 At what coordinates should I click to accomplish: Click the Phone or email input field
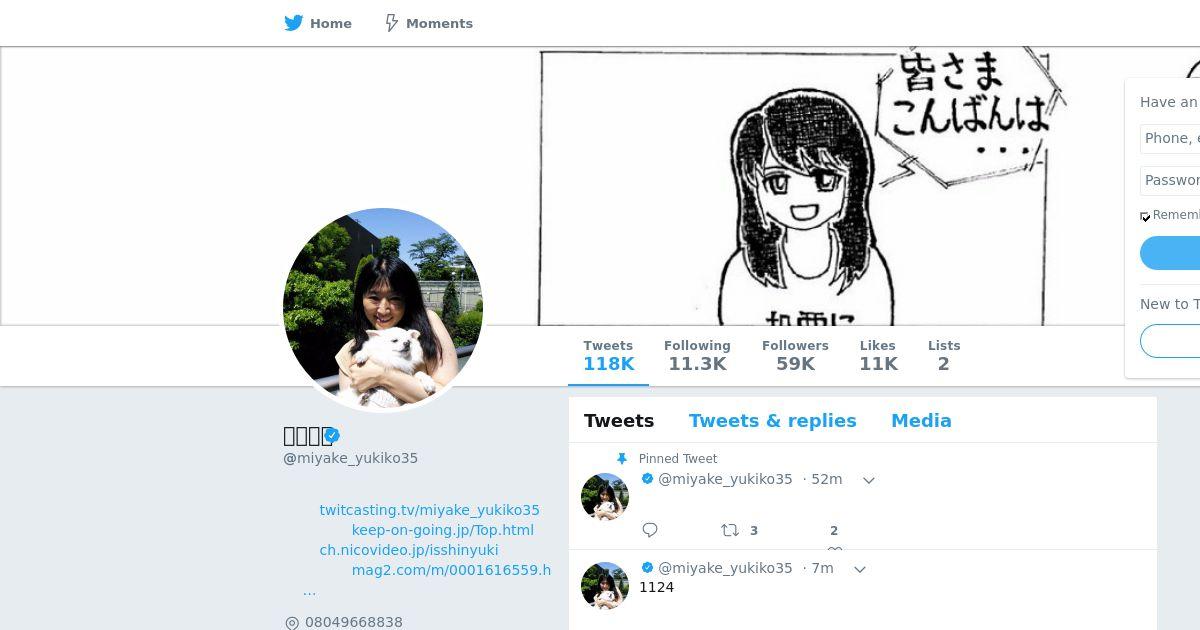tap(1170, 138)
